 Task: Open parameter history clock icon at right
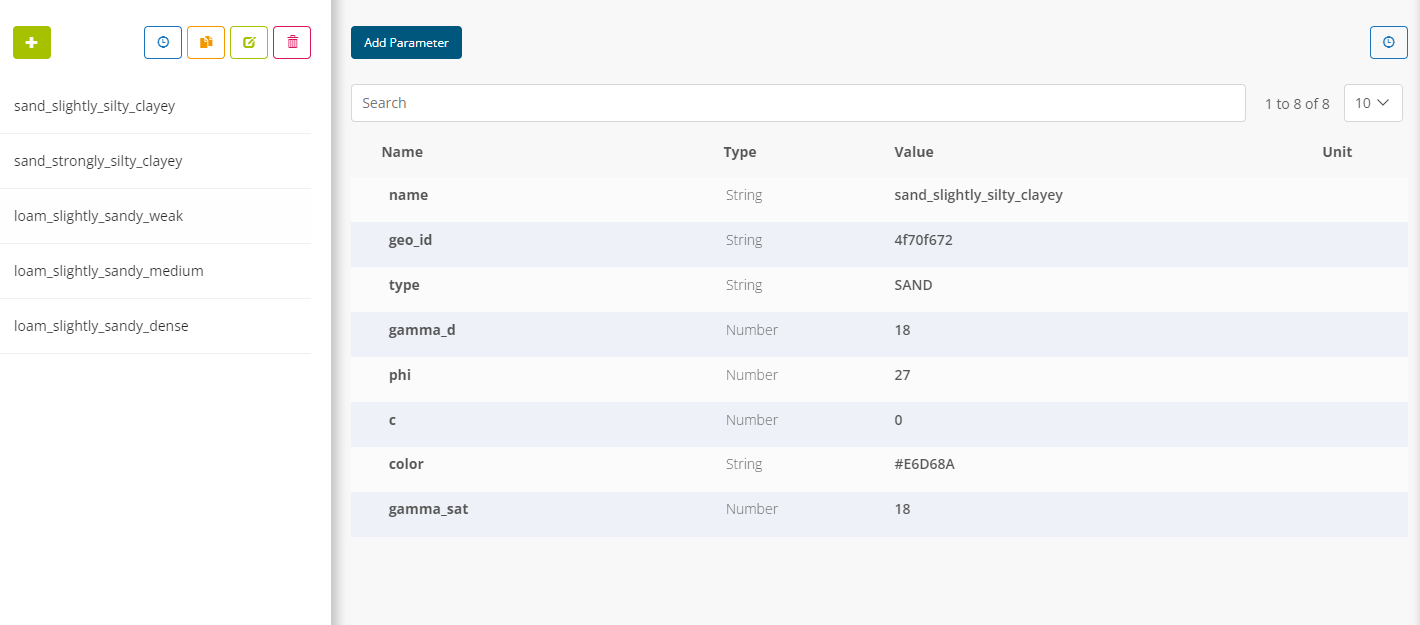point(1388,42)
